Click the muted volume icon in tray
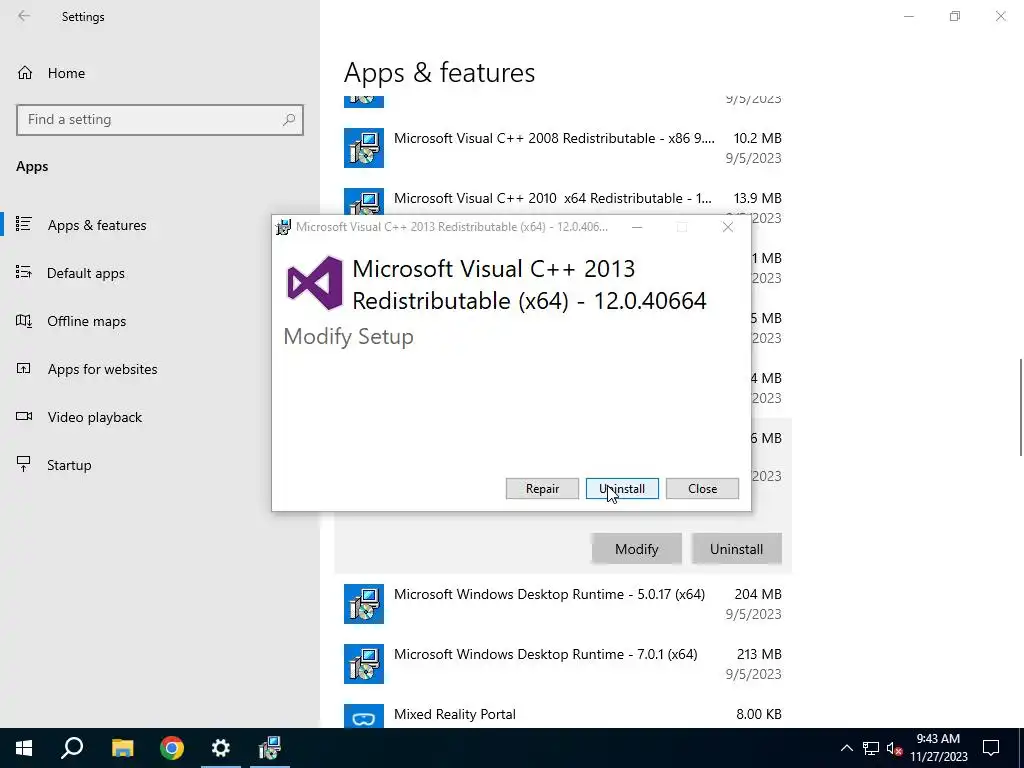The height and width of the screenshot is (768, 1024). pyautogui.click(x=894, y=748)
